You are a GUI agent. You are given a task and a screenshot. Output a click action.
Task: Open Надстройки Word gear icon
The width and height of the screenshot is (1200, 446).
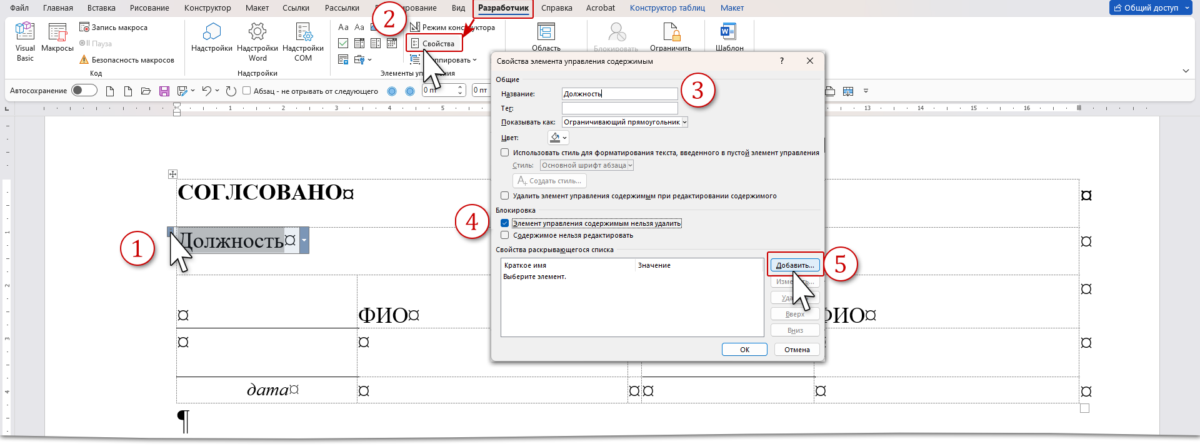pyautogui.click(x=257, y=40)
